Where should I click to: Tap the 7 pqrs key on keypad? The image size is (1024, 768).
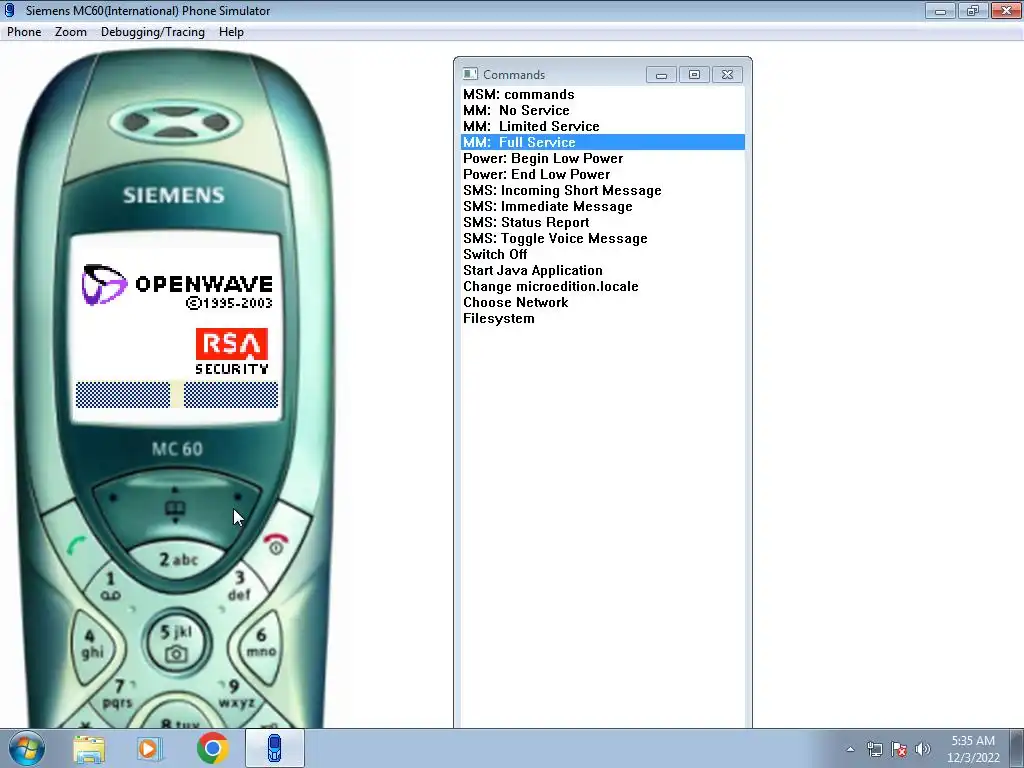(x=119, y=694)
